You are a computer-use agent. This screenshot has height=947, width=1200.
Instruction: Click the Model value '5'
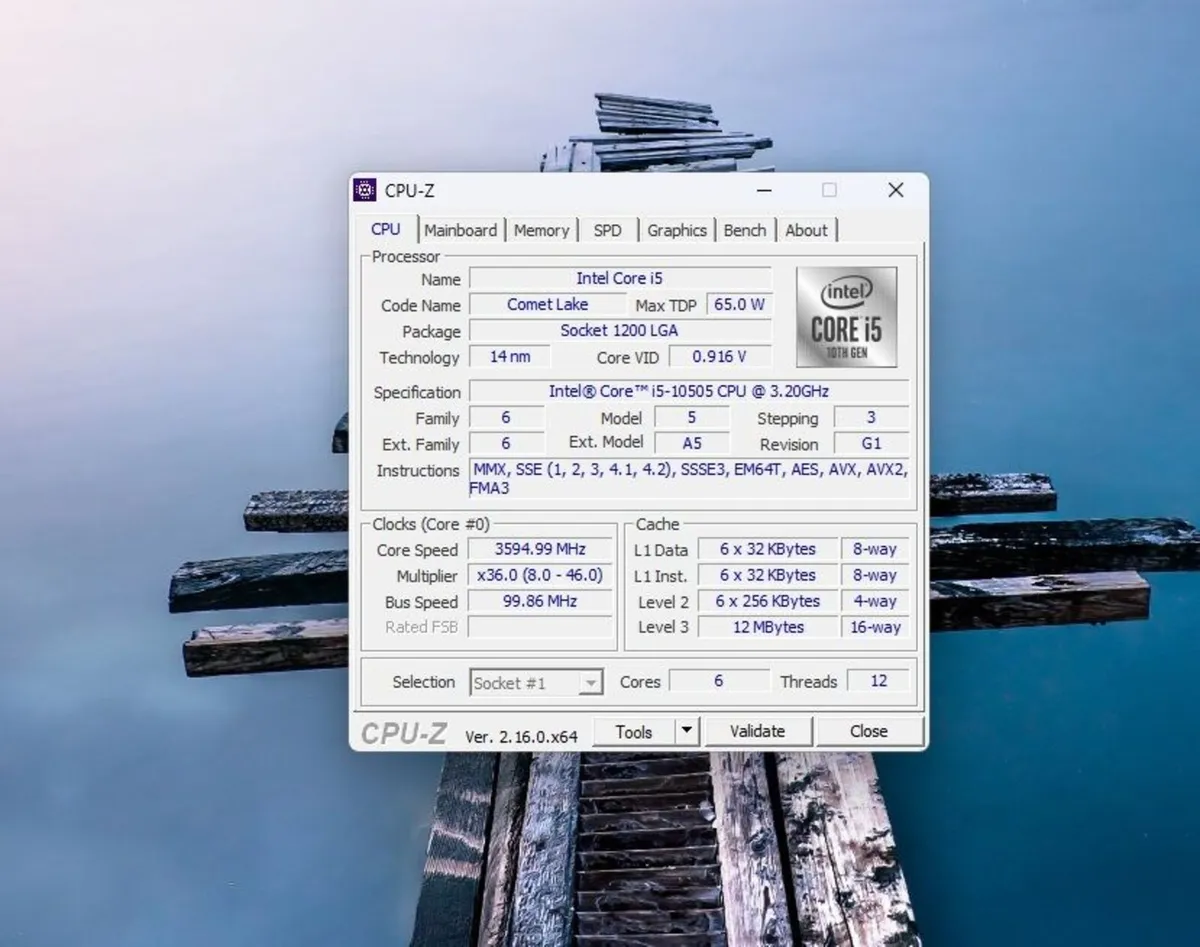point(692,418)
